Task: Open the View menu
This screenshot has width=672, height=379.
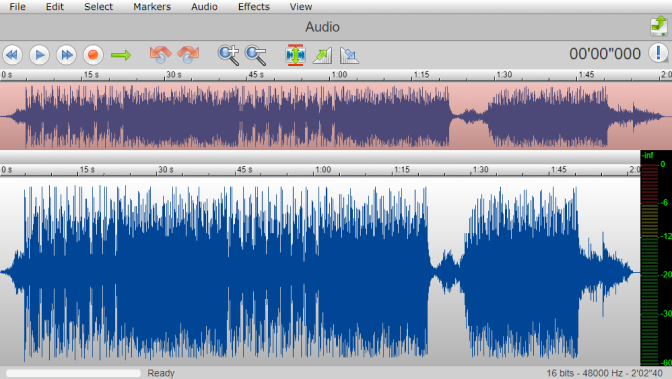Action: click(300, 6)
